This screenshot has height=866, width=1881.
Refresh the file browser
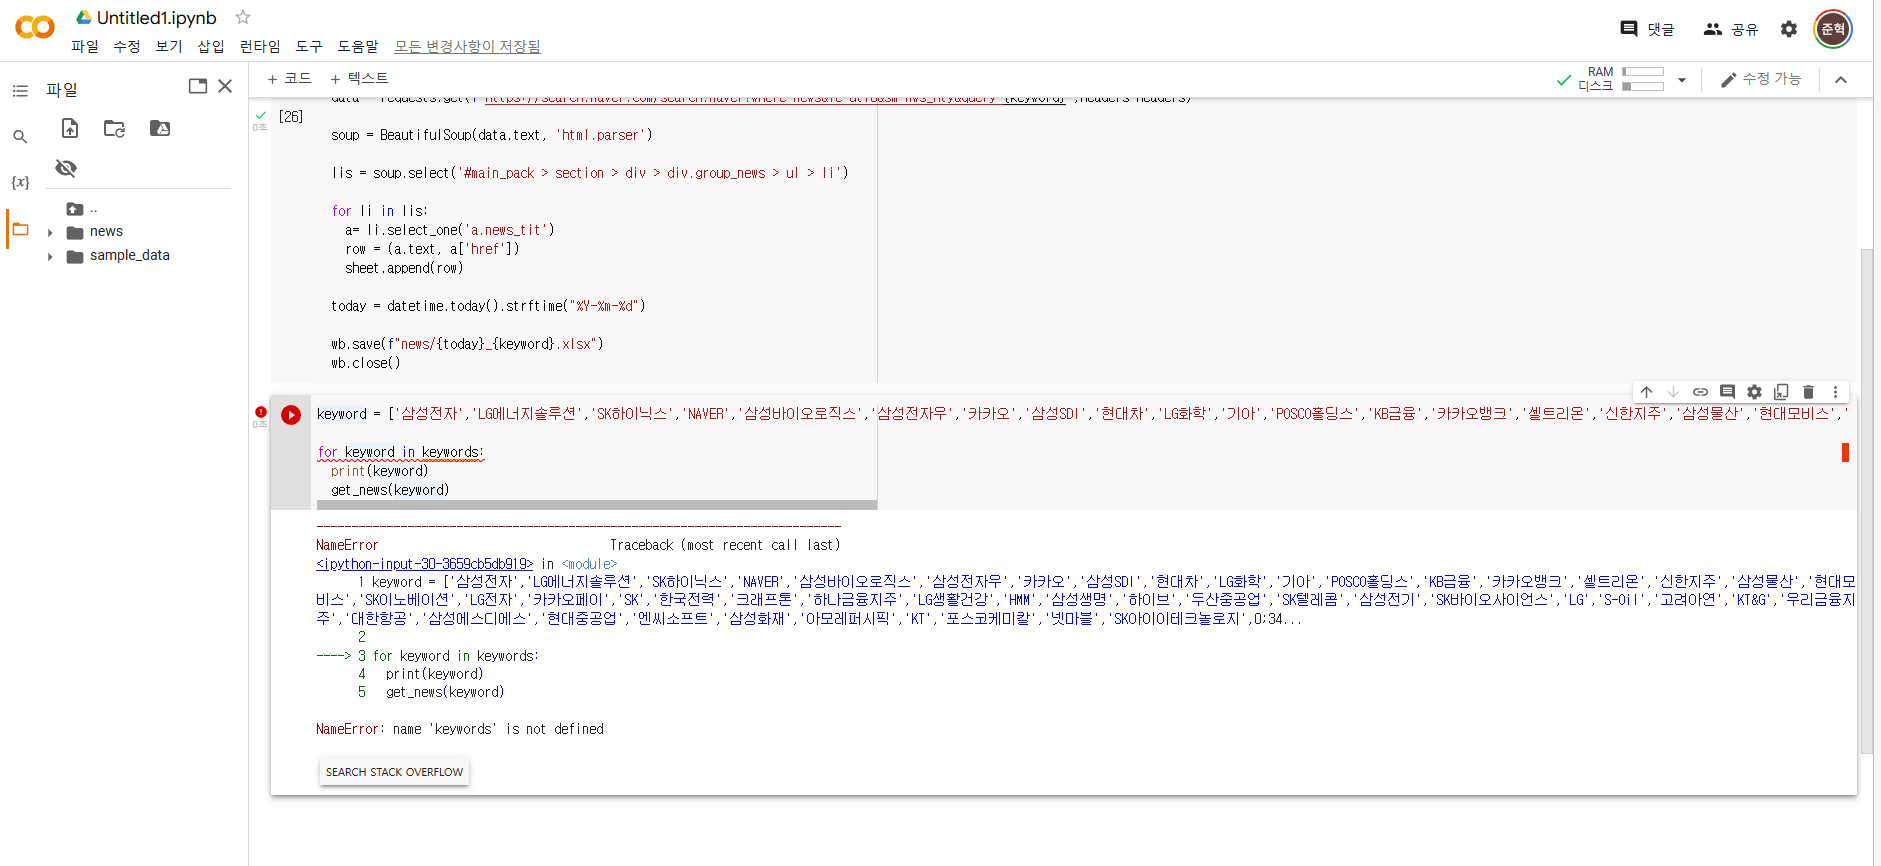tap(115, 128)
